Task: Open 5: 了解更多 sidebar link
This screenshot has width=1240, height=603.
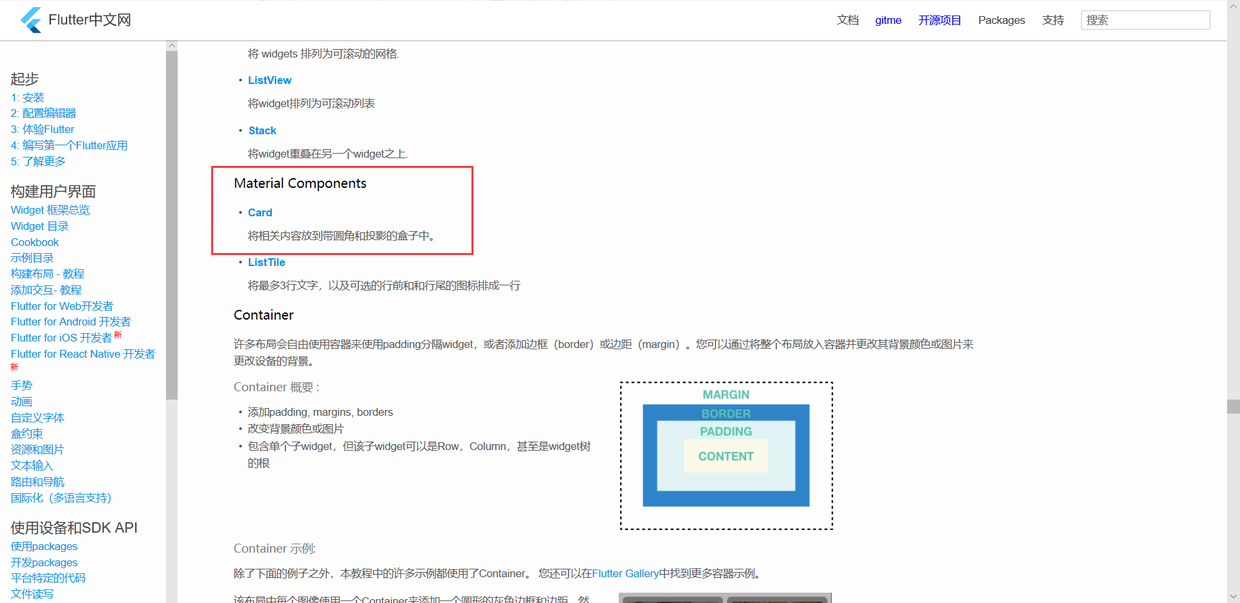Action: pos(38,161)
